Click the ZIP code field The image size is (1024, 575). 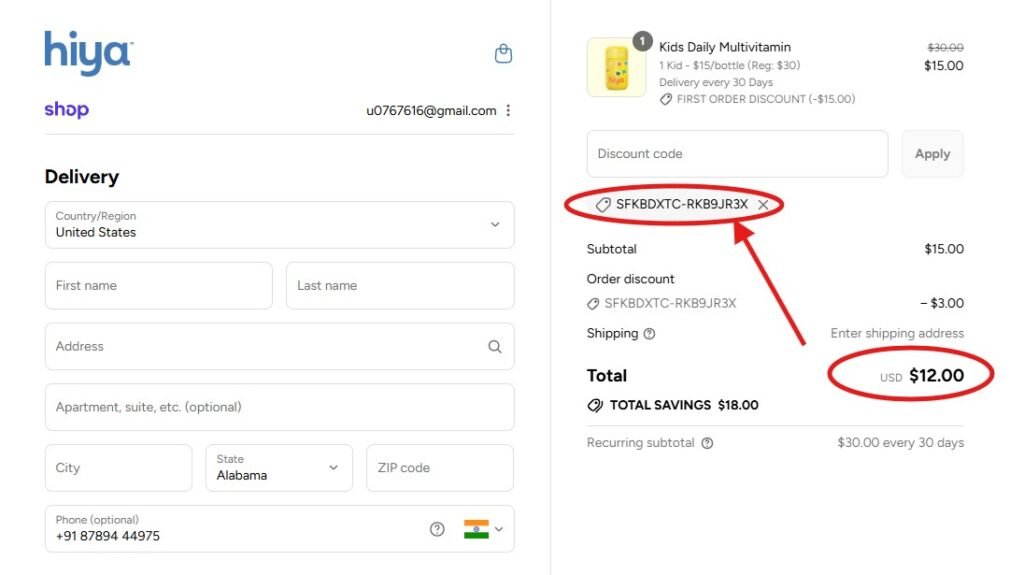(440, 468)
